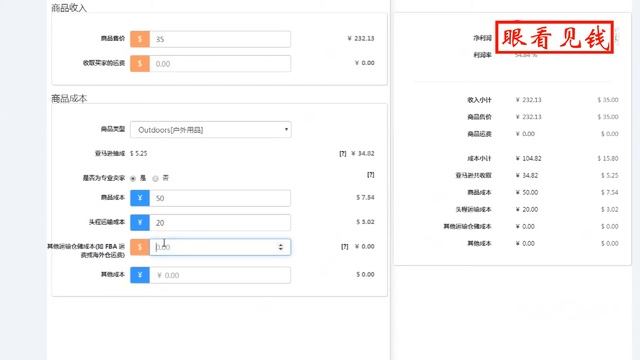Click the $ button for 其他运输仓储成本 field
The width and height of the screenshot is (640, 360).
(140, 247)
